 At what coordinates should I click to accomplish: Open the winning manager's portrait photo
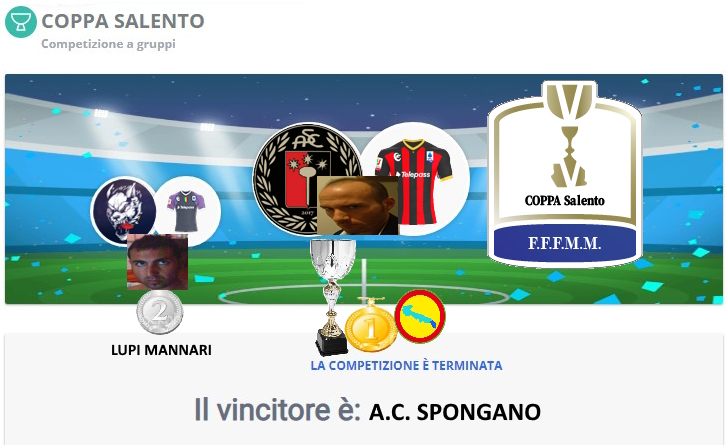coord(357,205)
